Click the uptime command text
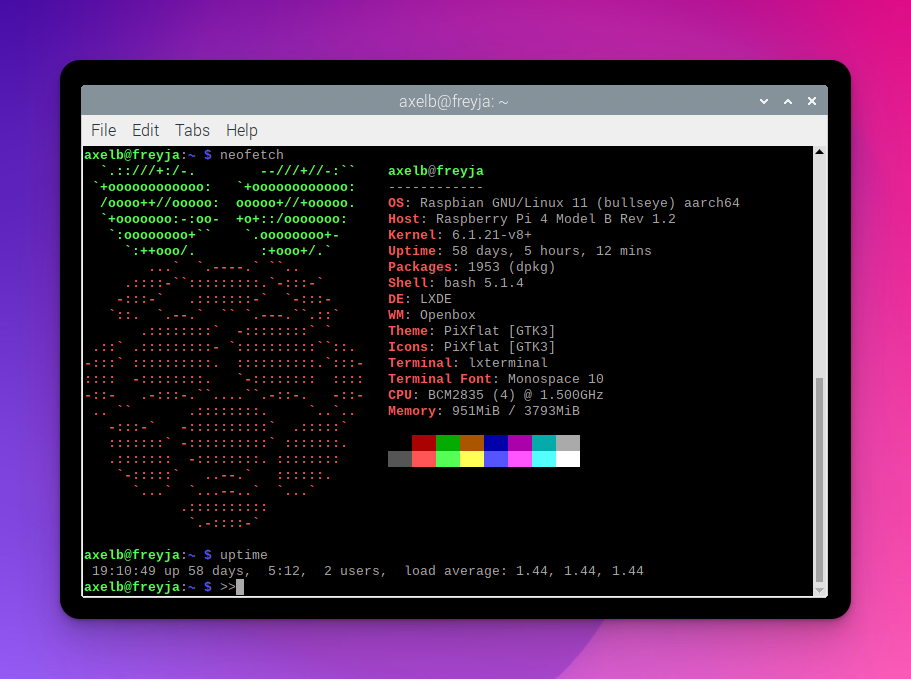This screenshot has height=679, width=911. pos(243,555)
